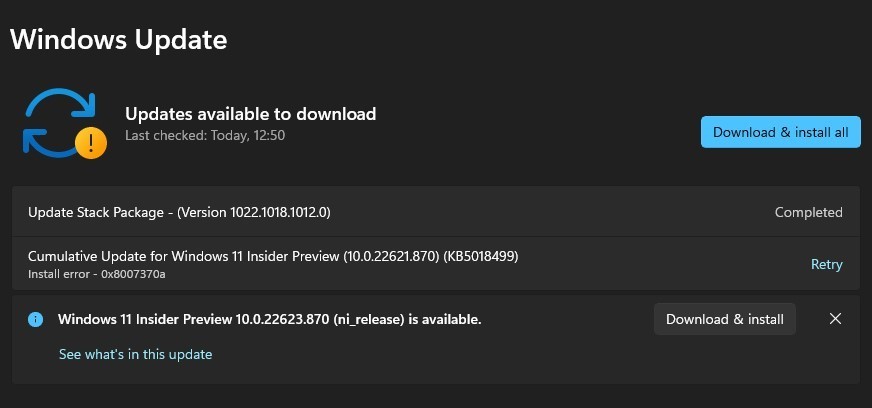Click the yellow warning badge on update icon
Screen dimensions: 872x408
click(91, 143)
